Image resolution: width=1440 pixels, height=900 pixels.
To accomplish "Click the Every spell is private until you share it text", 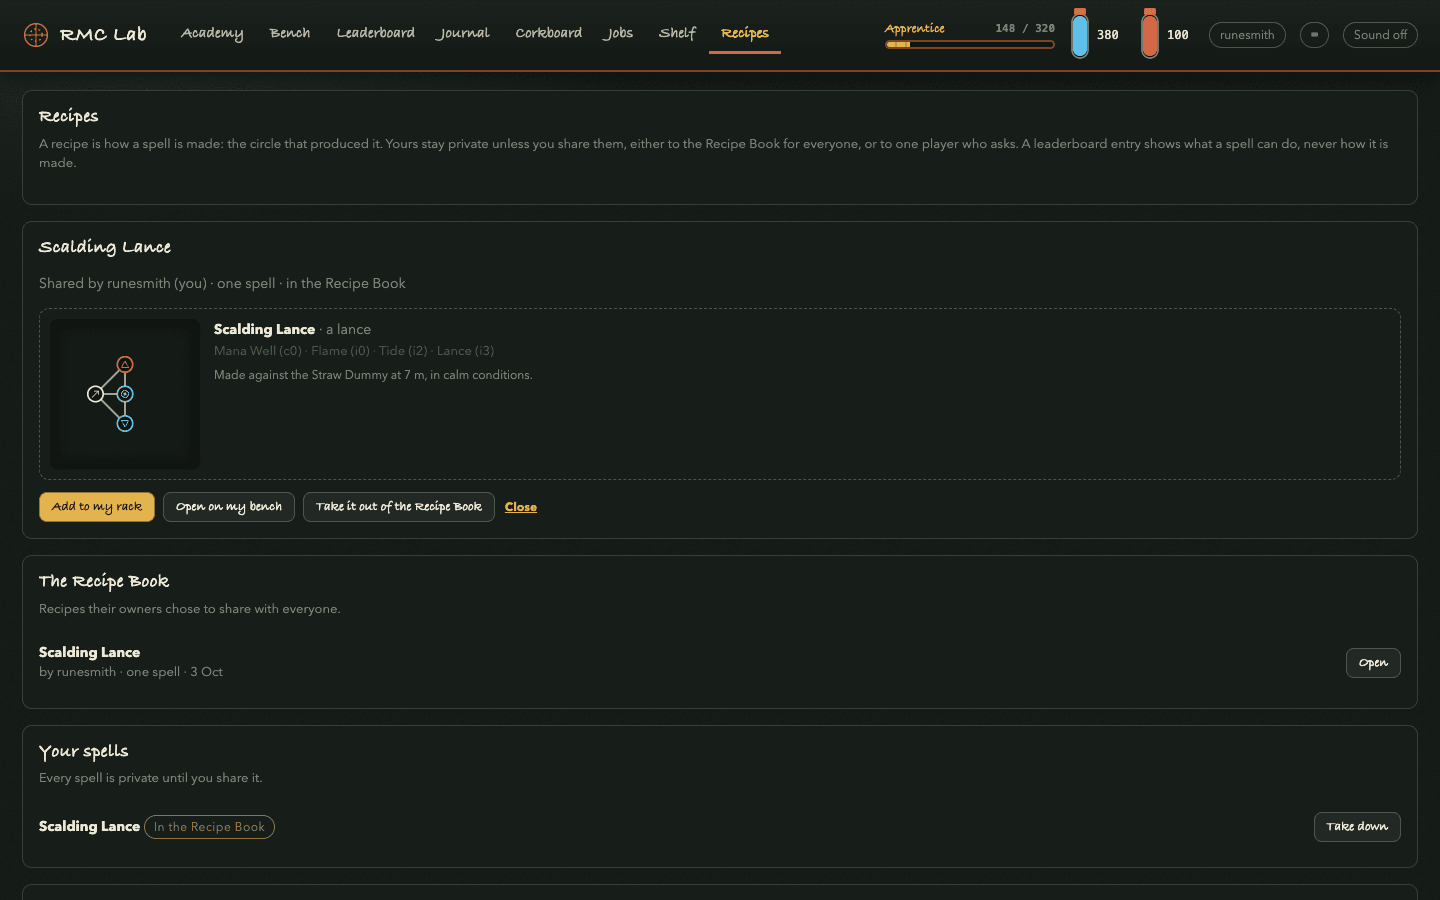I will [x=151, y=778].
